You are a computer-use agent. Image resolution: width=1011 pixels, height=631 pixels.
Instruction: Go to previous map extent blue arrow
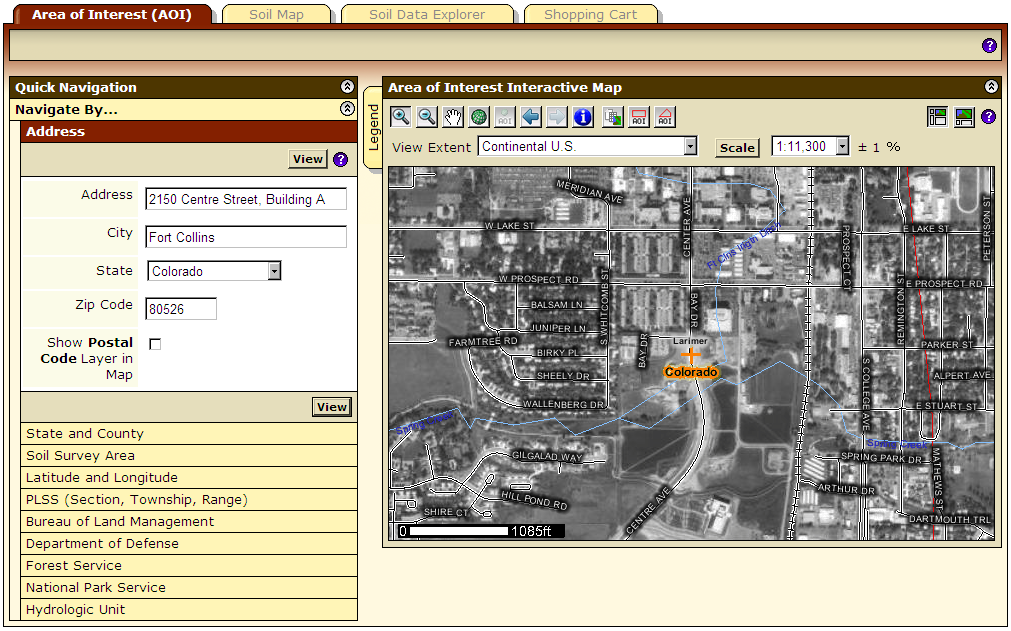531,117
